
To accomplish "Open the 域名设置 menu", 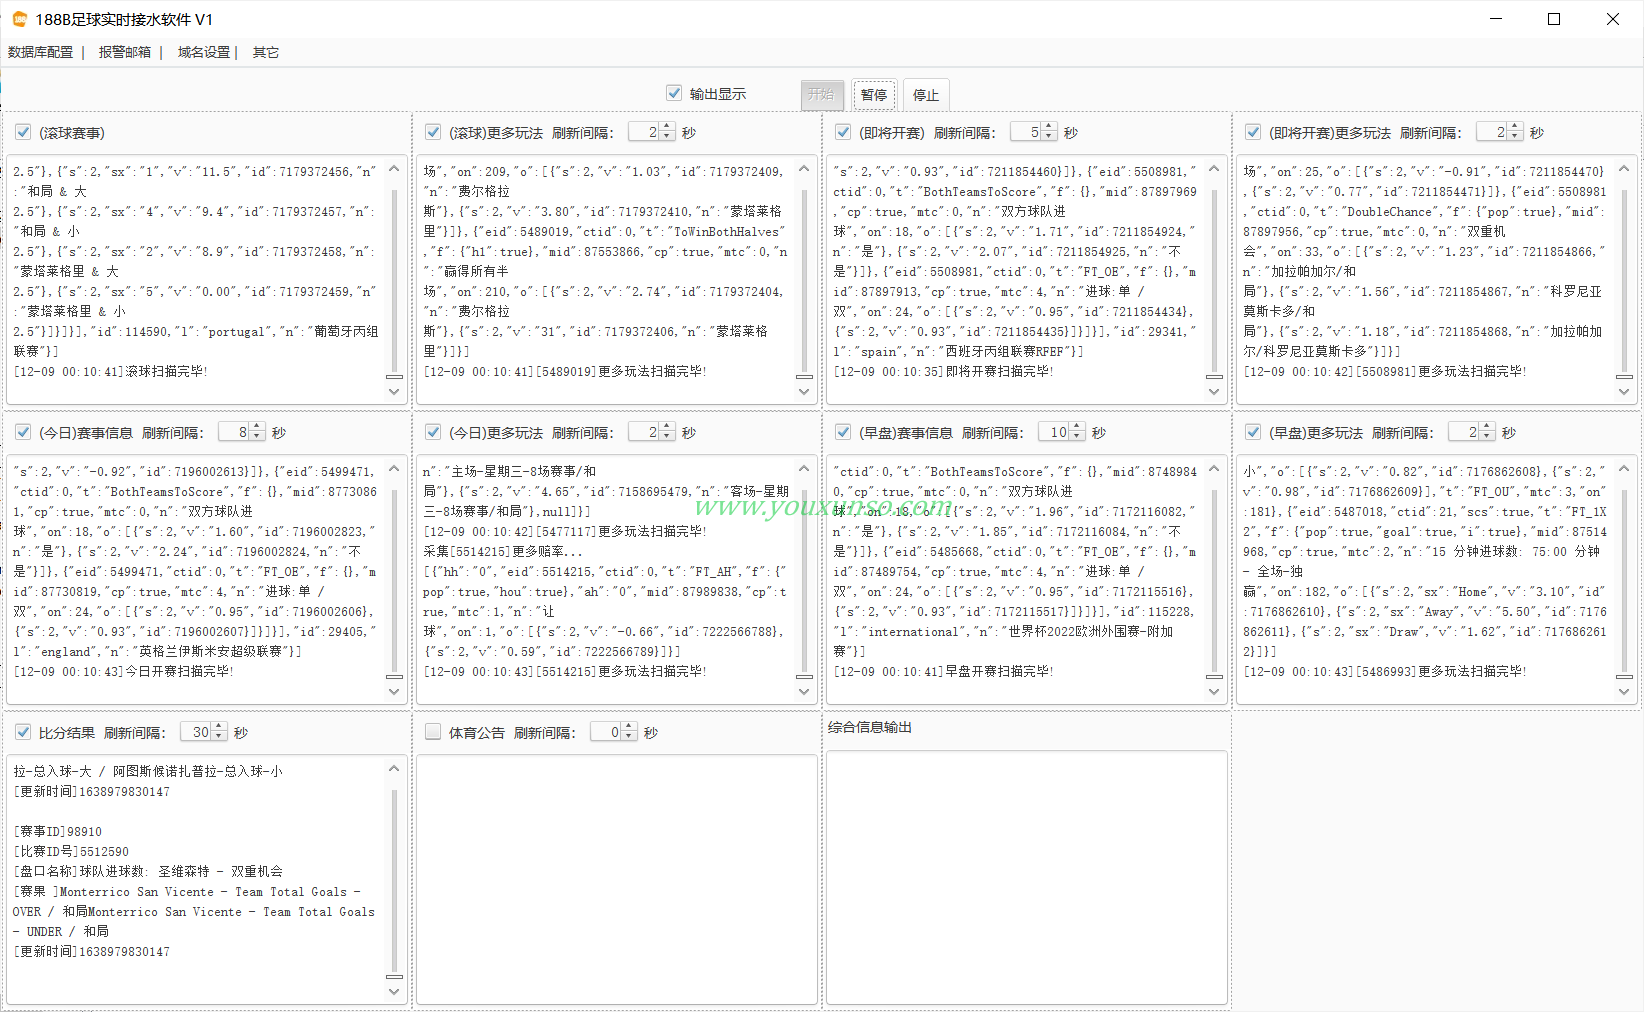I will tap(204, 52).
